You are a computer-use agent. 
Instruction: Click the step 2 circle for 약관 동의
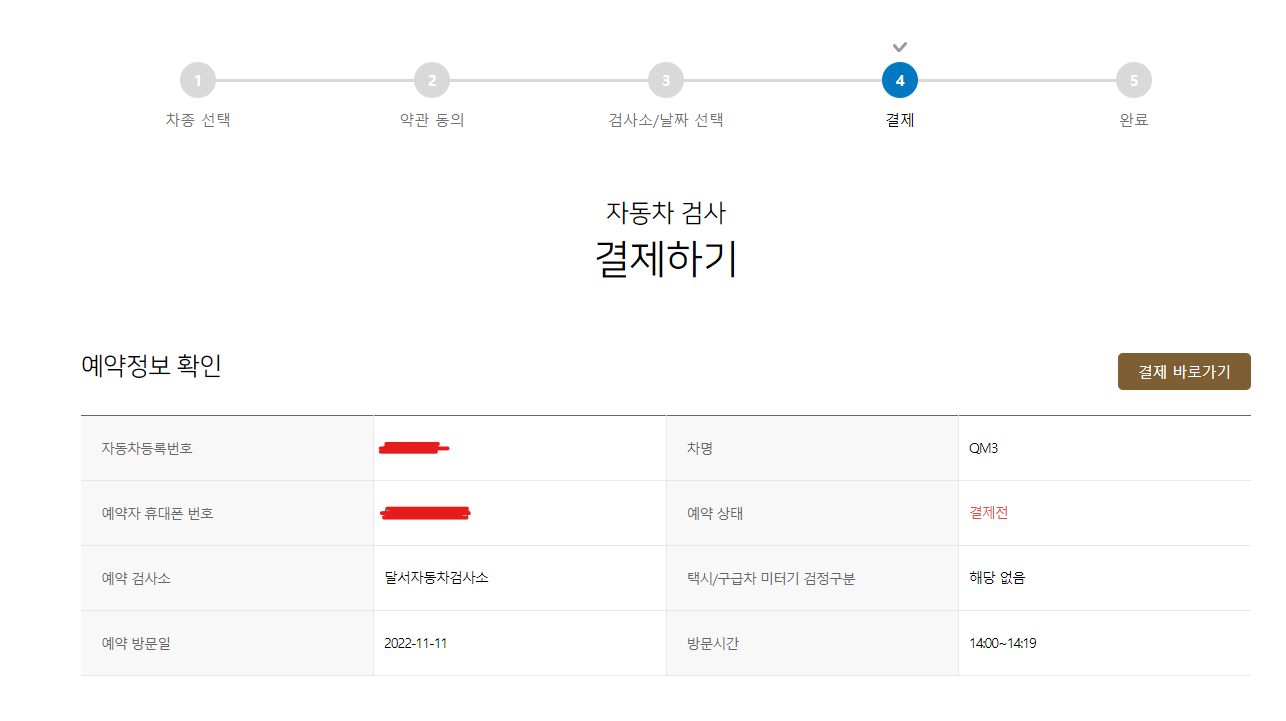click(431, 80)
